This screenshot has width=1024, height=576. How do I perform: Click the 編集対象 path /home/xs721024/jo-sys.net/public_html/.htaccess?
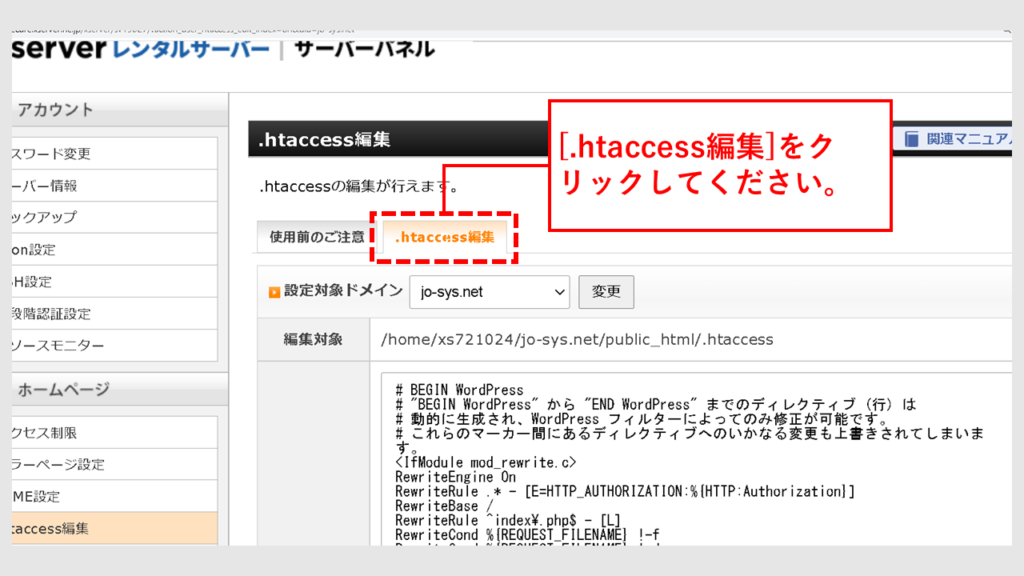577,340
